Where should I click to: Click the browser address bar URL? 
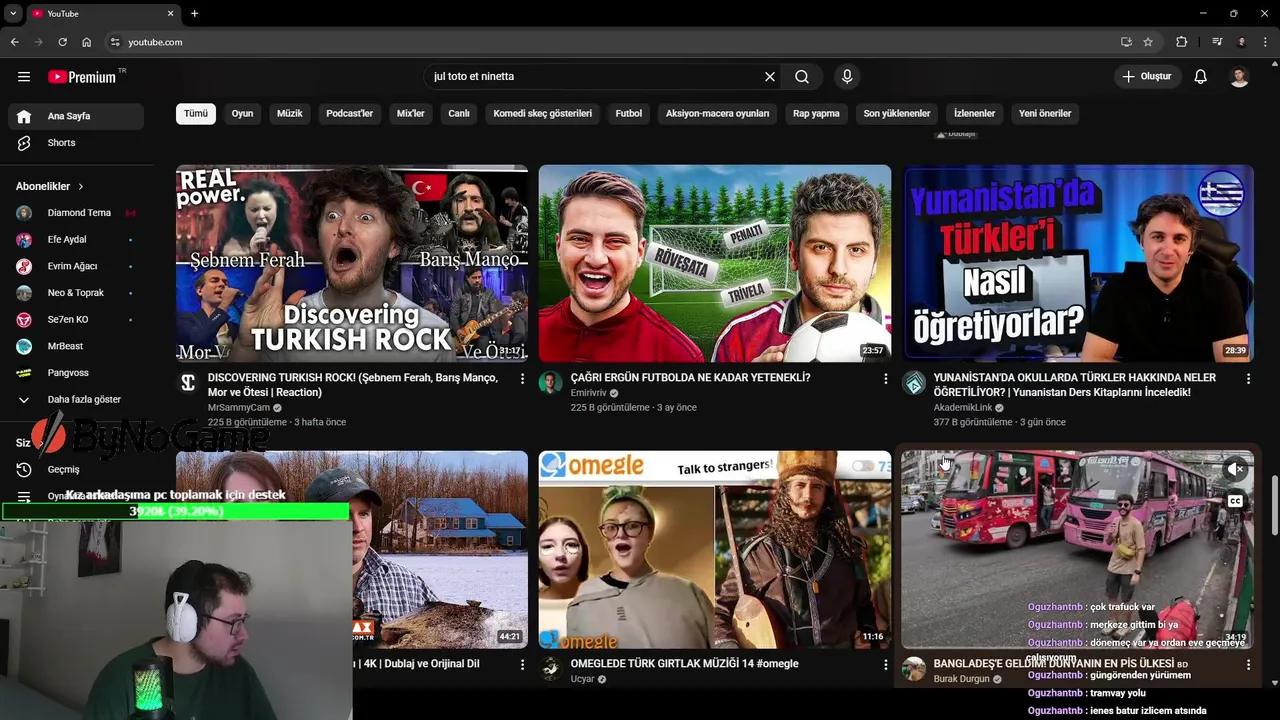[155, 42]
